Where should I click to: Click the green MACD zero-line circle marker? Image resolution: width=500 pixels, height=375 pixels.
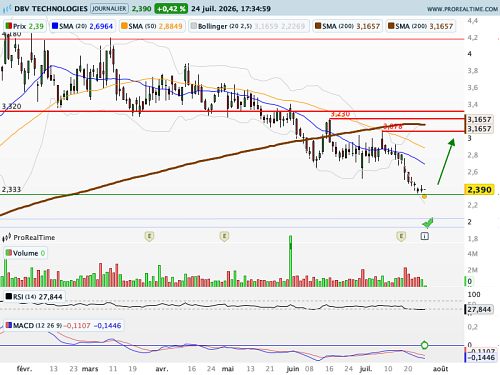pos(424,345)
